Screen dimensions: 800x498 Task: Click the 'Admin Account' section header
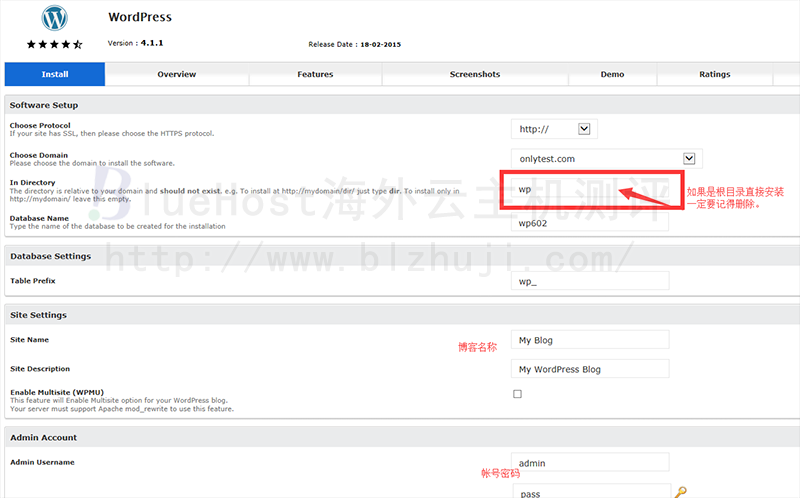(43, 437)
